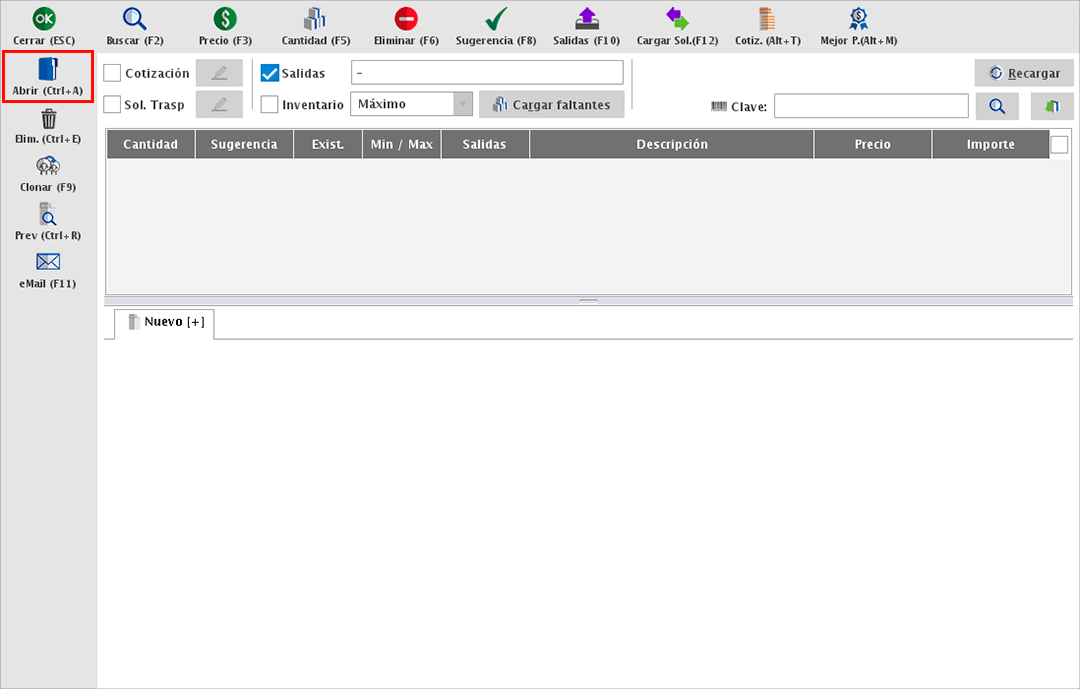Viewport: 1080px width, 689px height.
Task: Open Clonar (F9) in the sidebar
Action: (48, 167)
